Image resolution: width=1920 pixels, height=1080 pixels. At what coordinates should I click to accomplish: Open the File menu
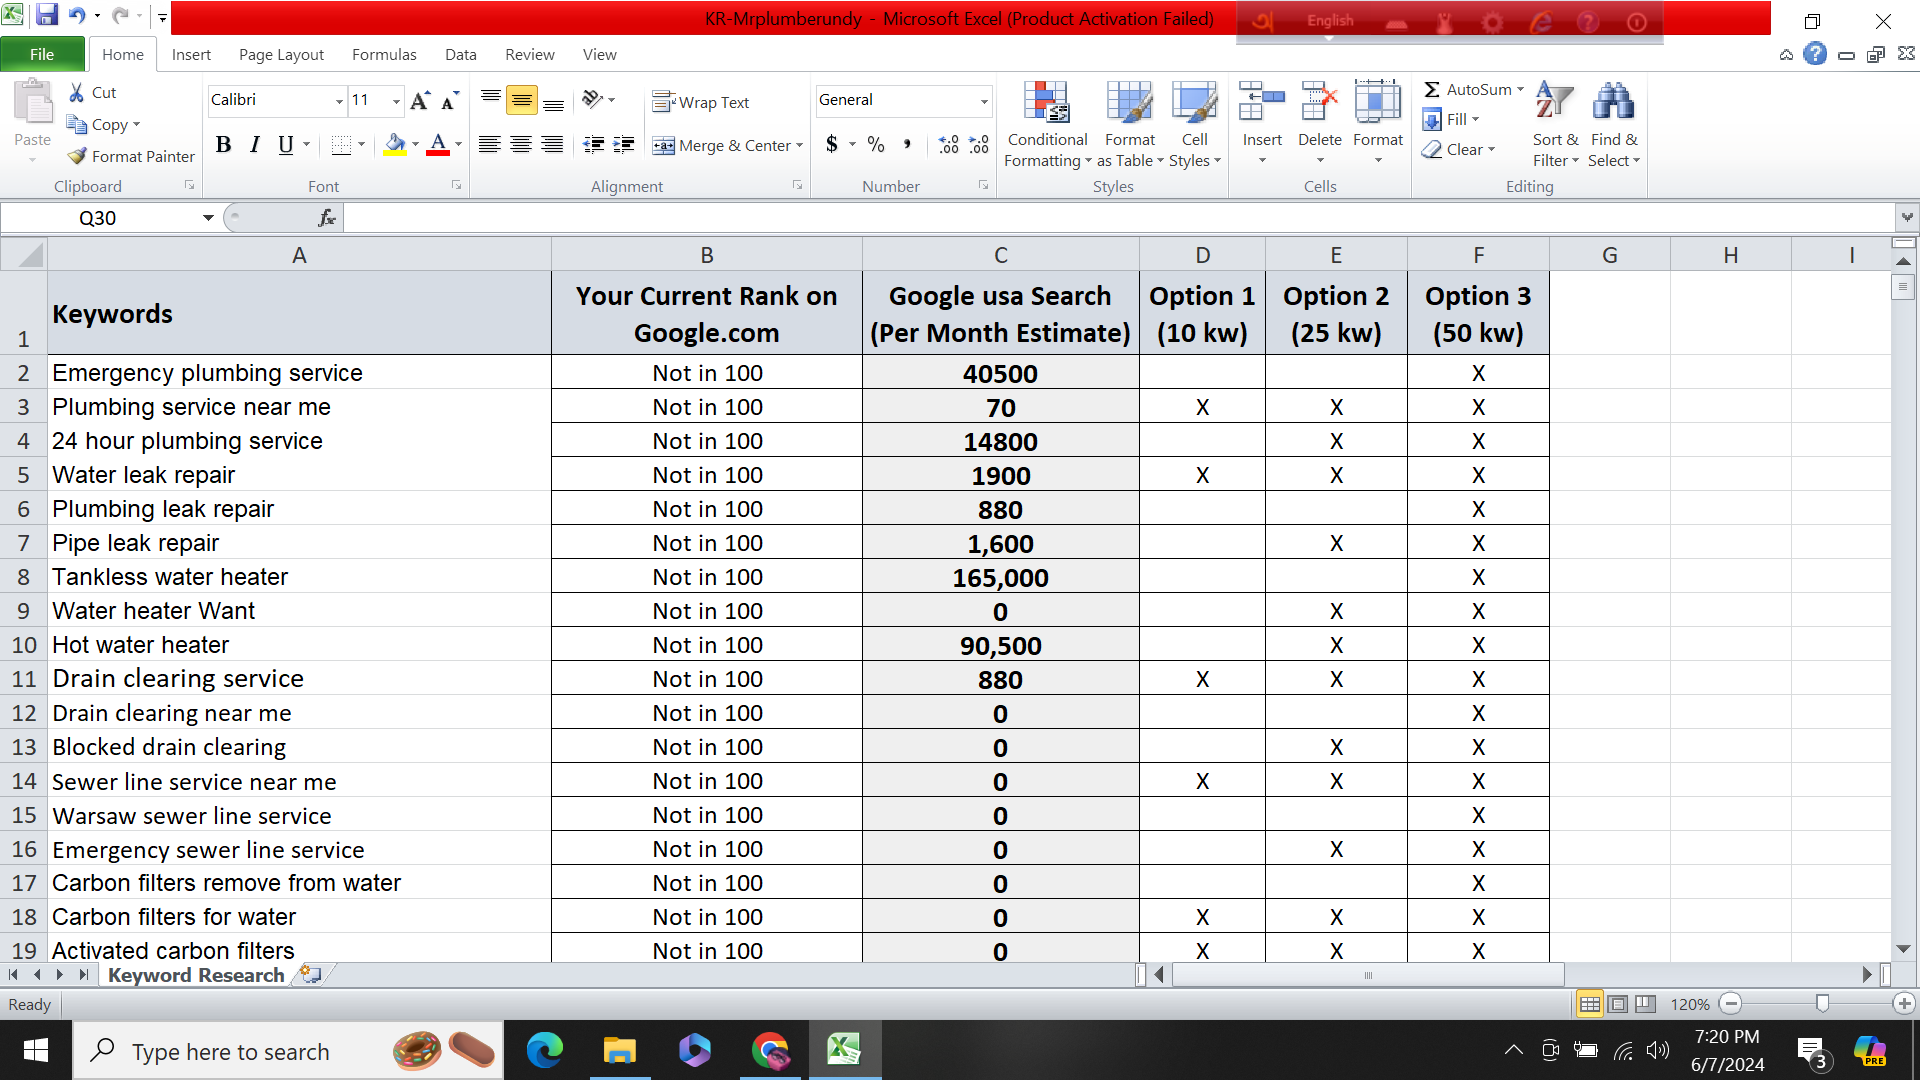pyautogui.click(x=41, y=54)
